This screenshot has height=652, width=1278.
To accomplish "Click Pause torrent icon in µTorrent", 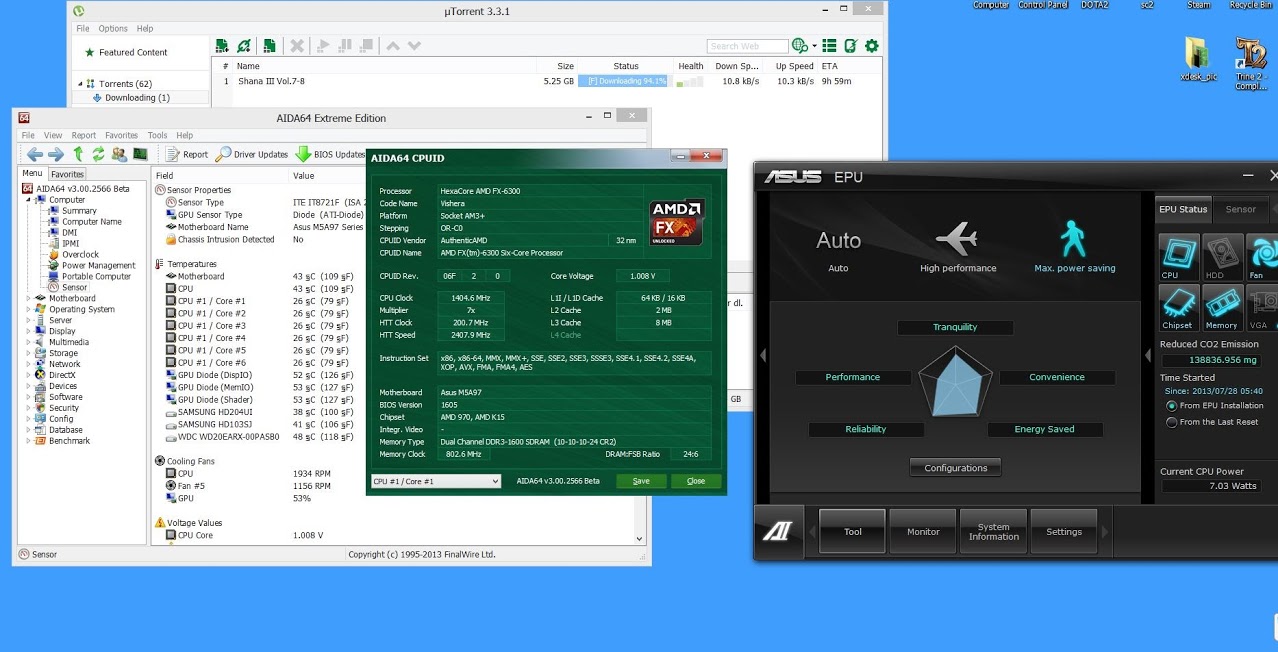I will (x=345, y=46).
